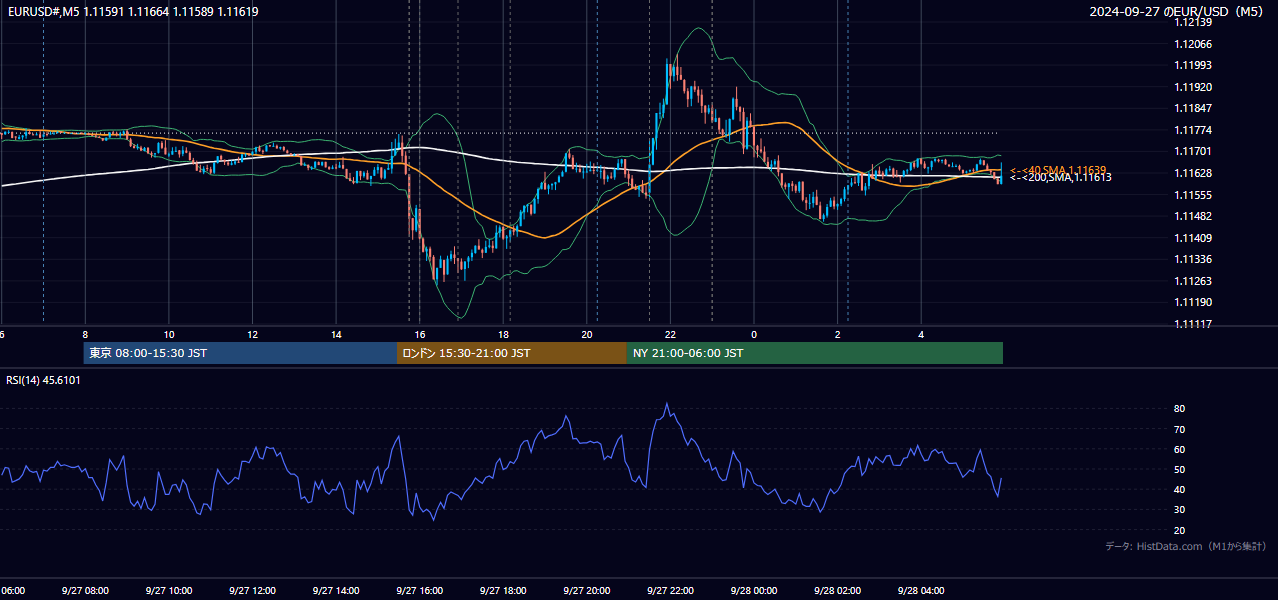The height and width of the screenshot is (600, 1278).
Task: Click the 9/27 22:00 bottom time label
Action: (x=670, y=591)
